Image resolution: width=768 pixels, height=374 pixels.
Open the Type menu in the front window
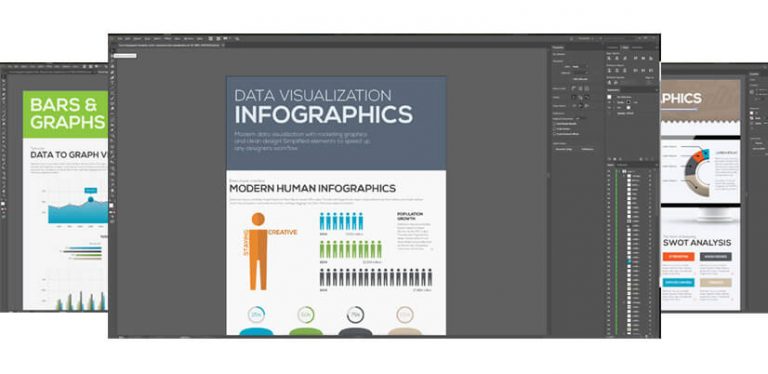[147, 39]
